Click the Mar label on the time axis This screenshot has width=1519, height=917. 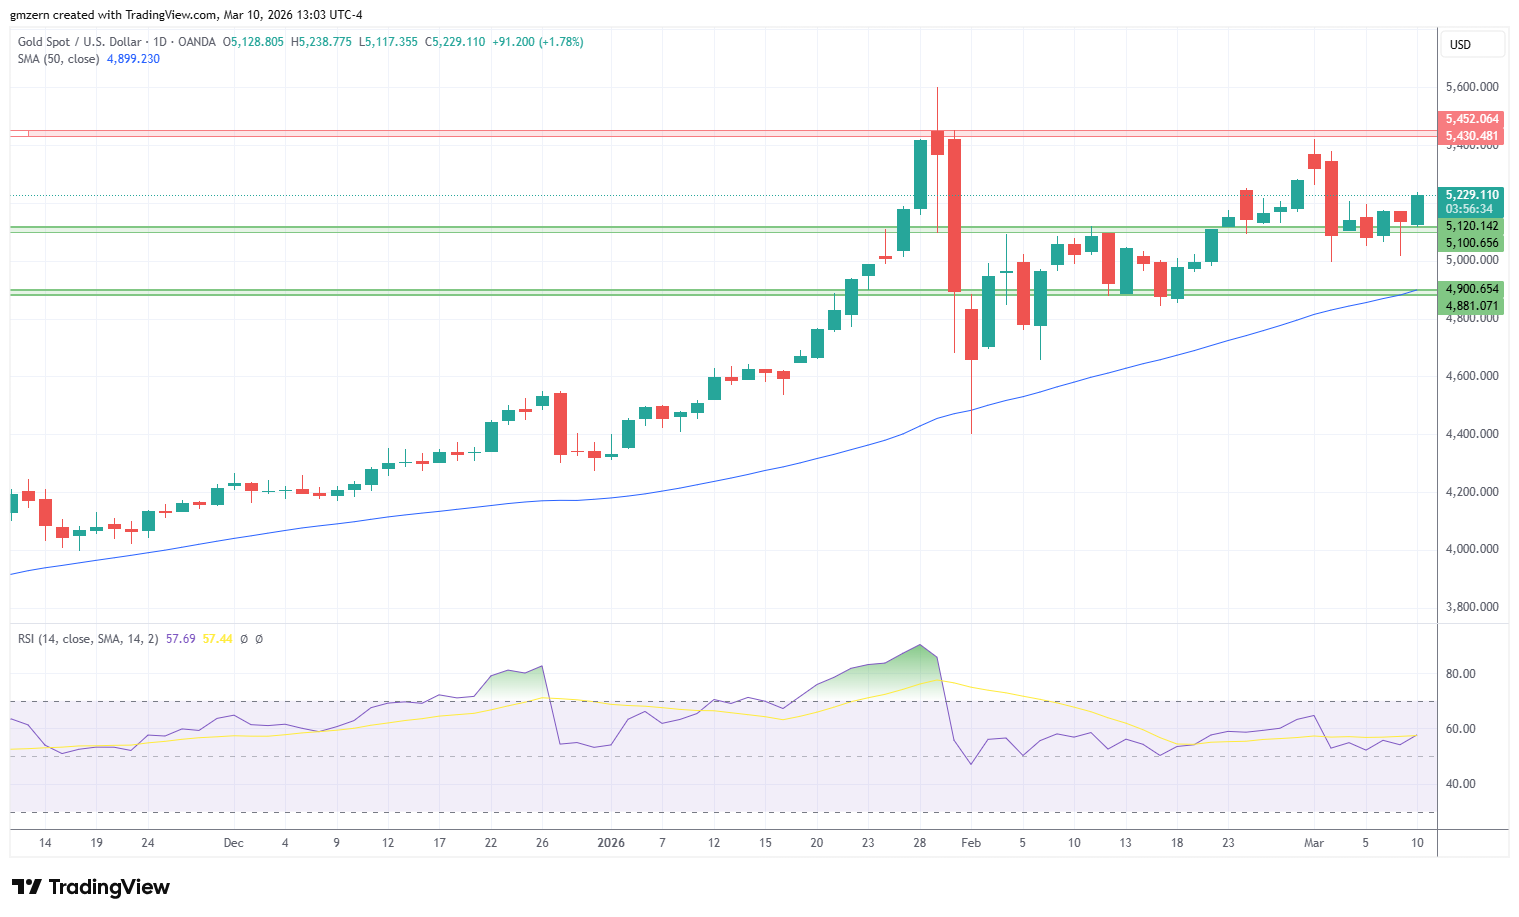pos(1314,843)
